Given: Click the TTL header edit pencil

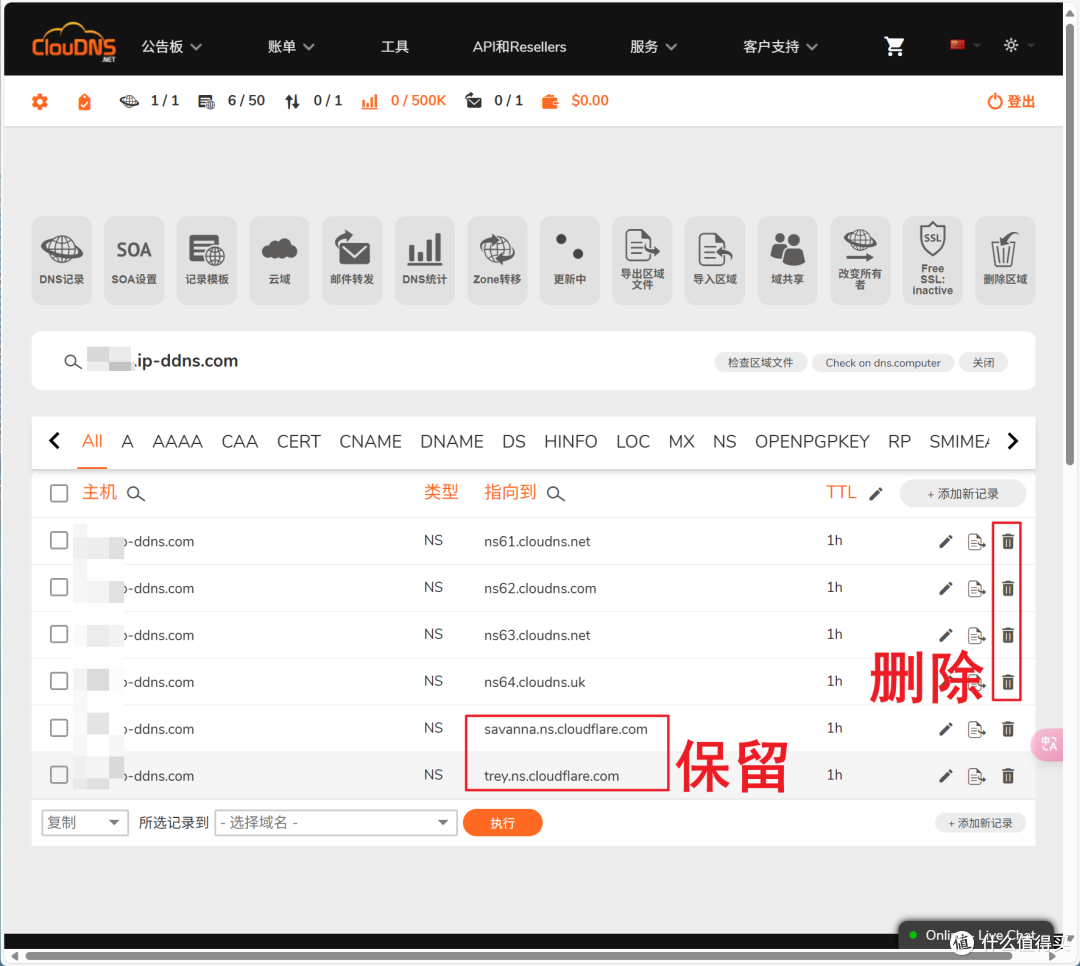Looking at the screenshot, I should coord(875,494).
